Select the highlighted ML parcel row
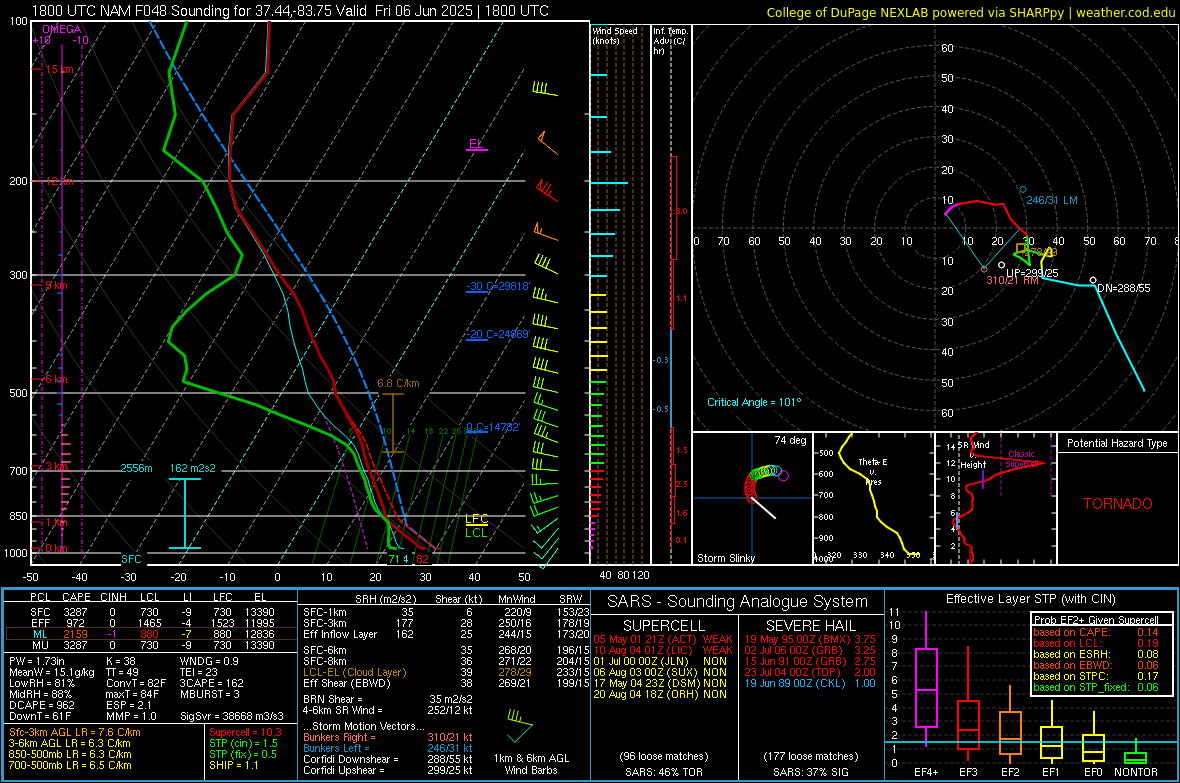 151,634
